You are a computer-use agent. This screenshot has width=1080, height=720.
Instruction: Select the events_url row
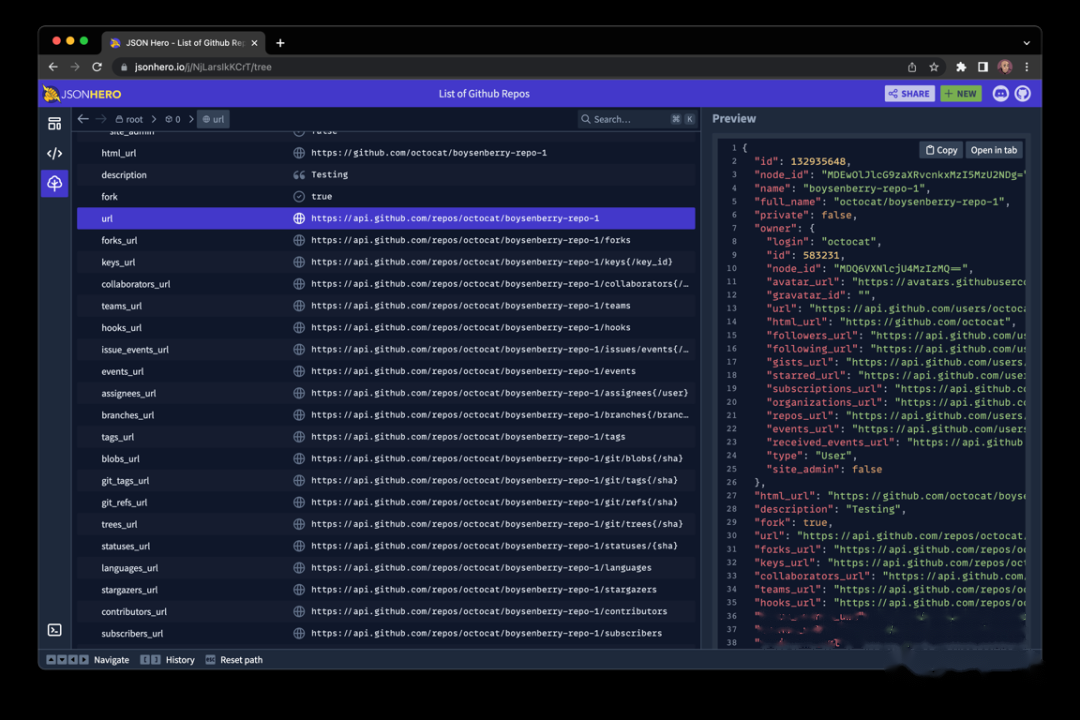click(x=386, y=371)
